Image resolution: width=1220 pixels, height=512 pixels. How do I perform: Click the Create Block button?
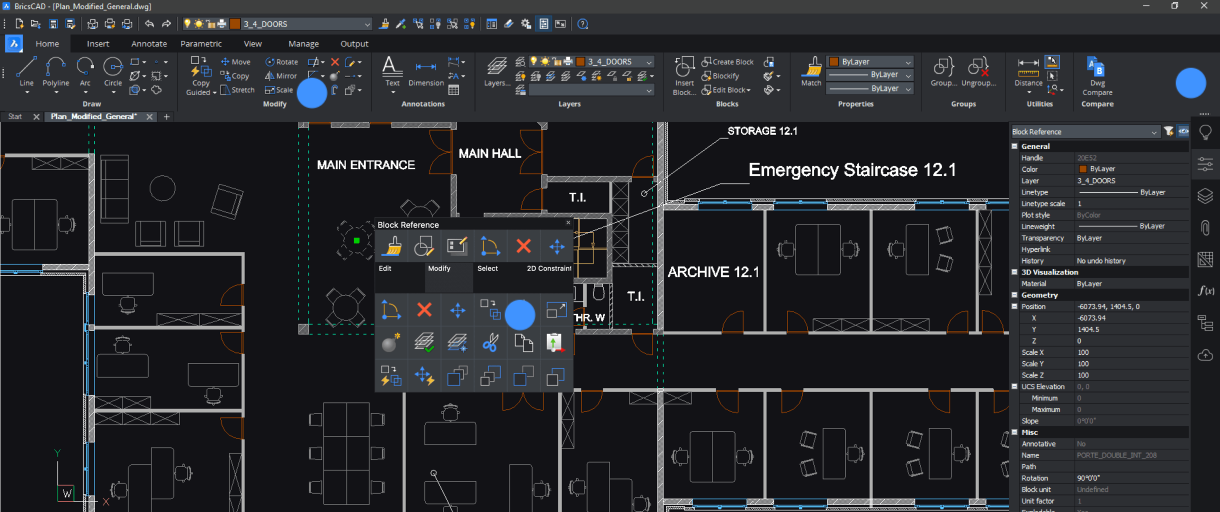pyautogui.click(x=727, y=62)
